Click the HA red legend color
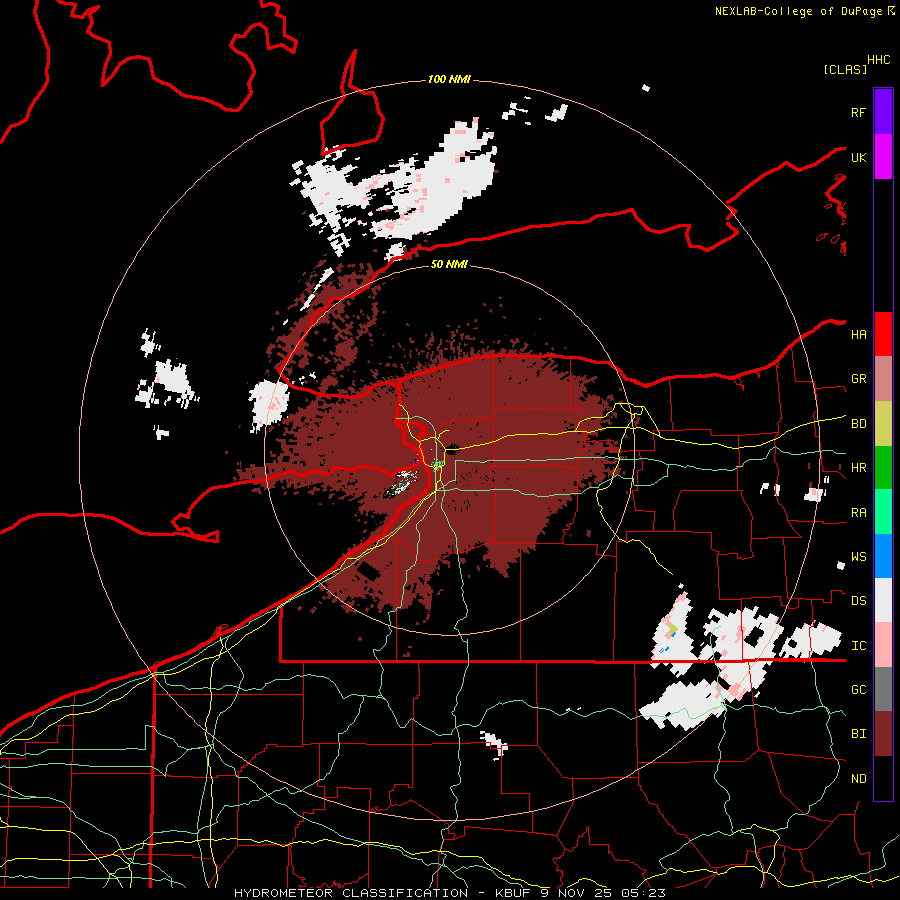The height and width of the screenshot is (900, 900). 883,334
